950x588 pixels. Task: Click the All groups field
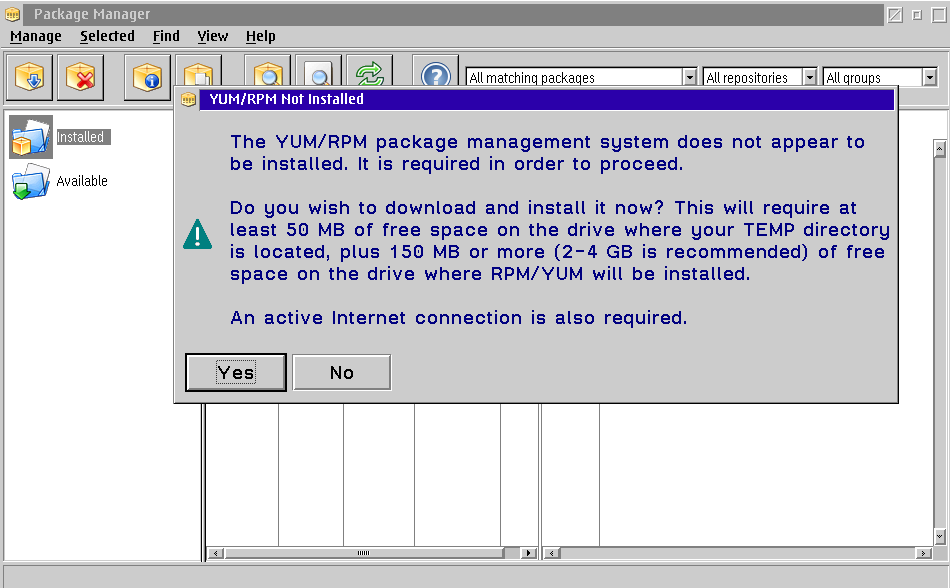pos(872,77)
